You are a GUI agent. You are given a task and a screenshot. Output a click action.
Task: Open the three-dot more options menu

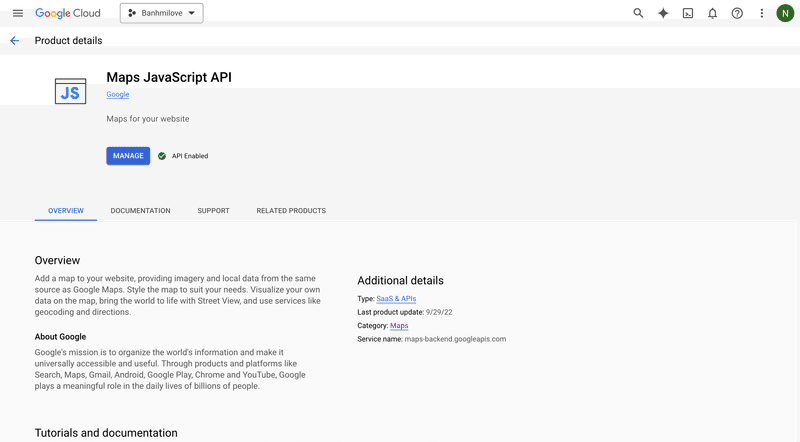761,13
